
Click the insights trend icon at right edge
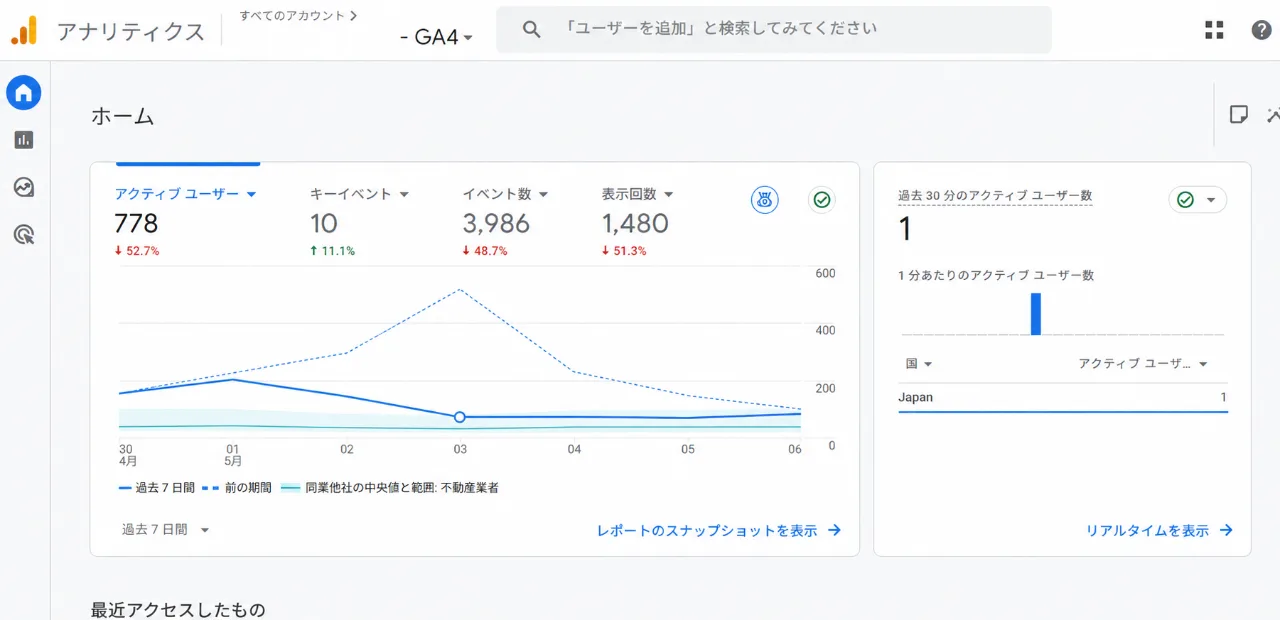1273,114
